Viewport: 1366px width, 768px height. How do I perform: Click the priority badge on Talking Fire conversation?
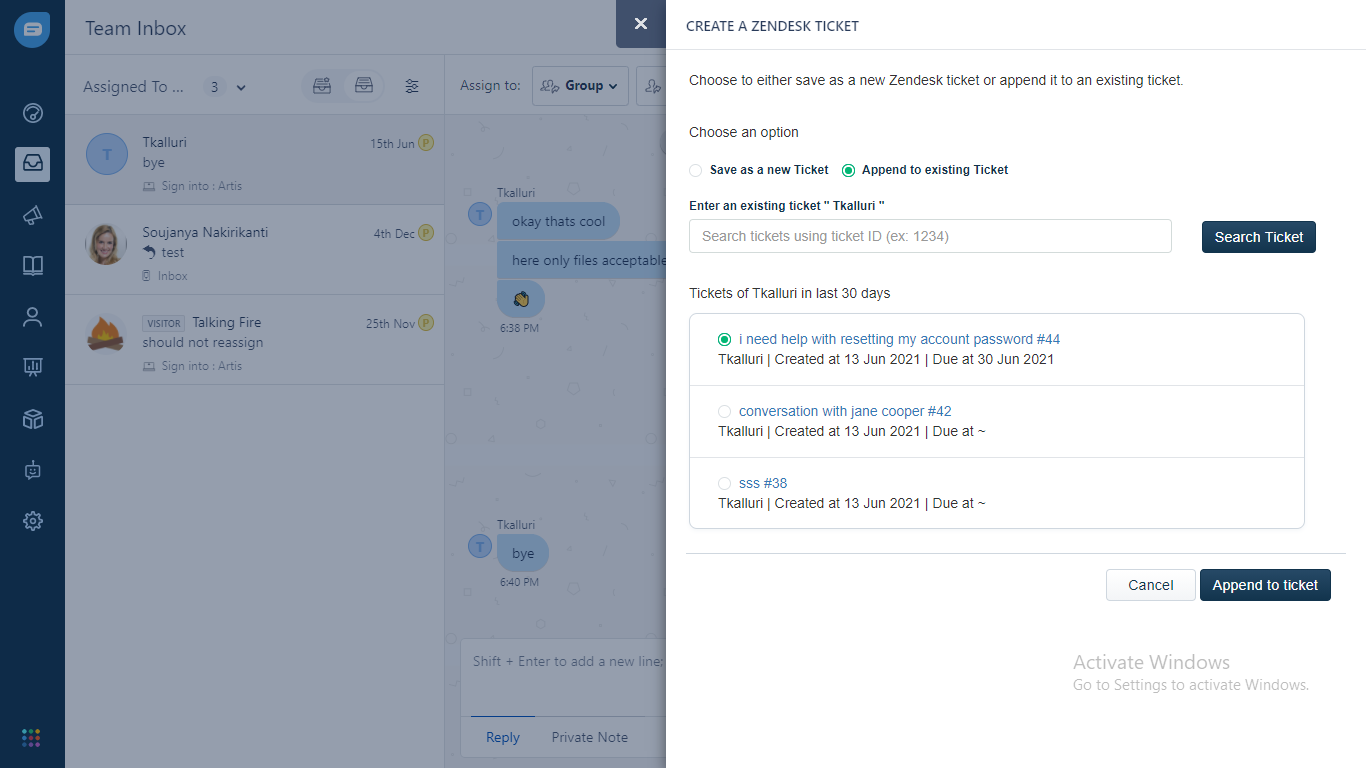426,323
